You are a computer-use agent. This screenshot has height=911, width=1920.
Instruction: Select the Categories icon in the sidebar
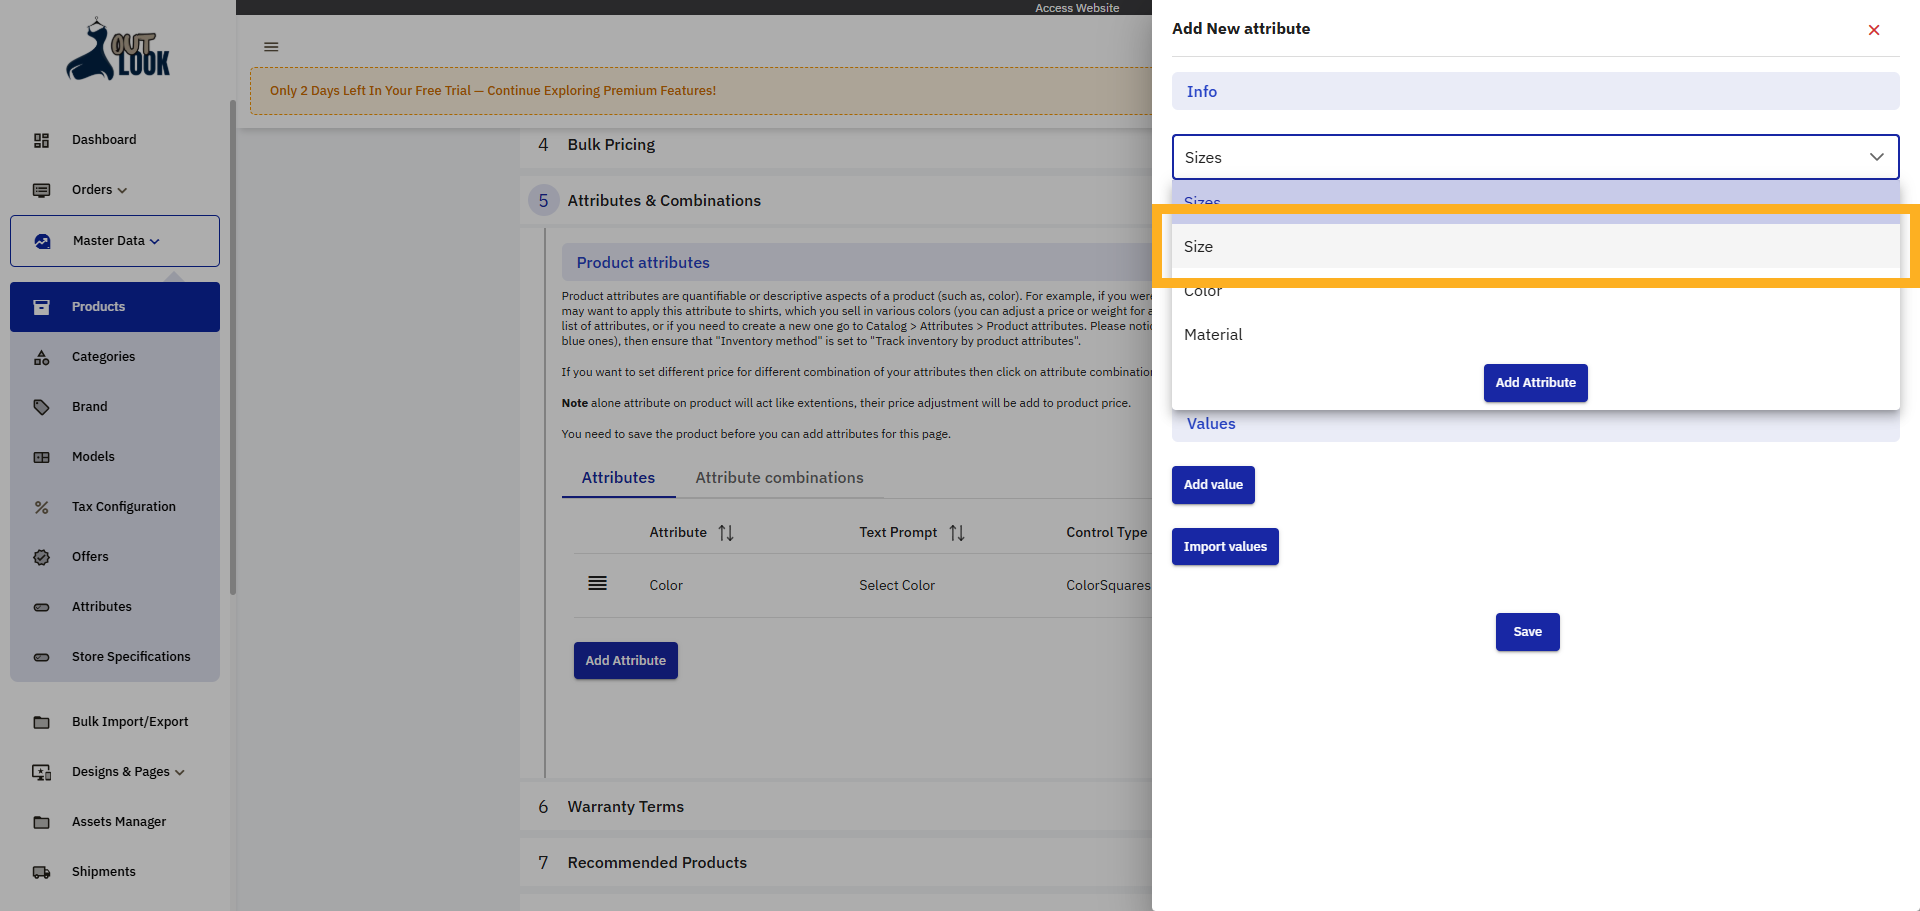[x=41, y=357]
